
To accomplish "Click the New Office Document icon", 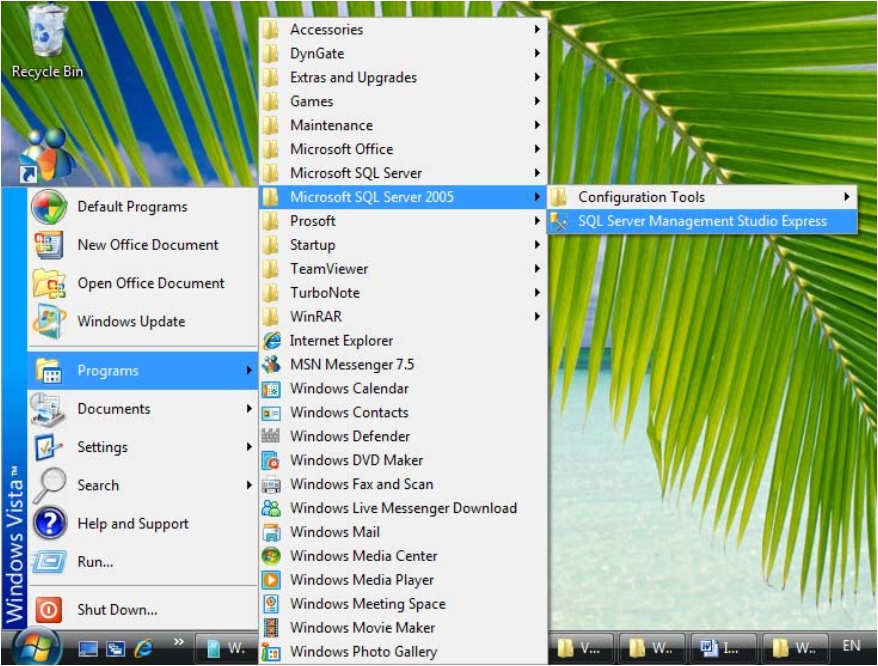I will [x=49, y=245].
